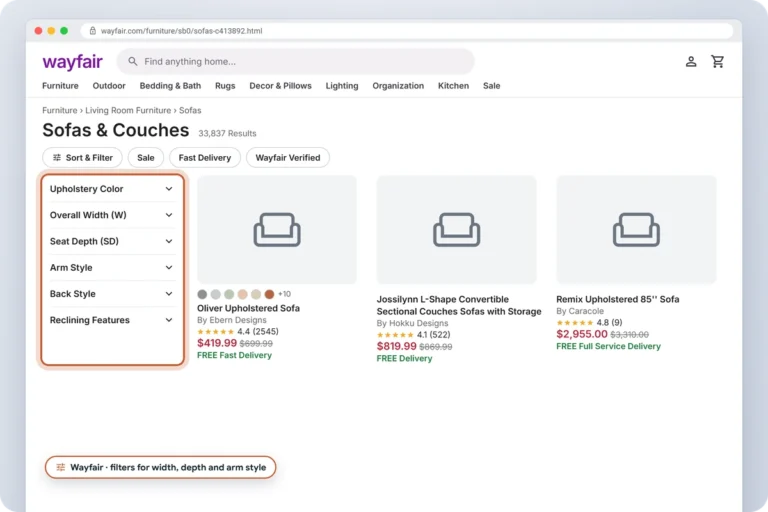Open the Remix Upholstered 85'' Sofa title
The height and width of the screenshot is (512, 768).
pos(618,299)
